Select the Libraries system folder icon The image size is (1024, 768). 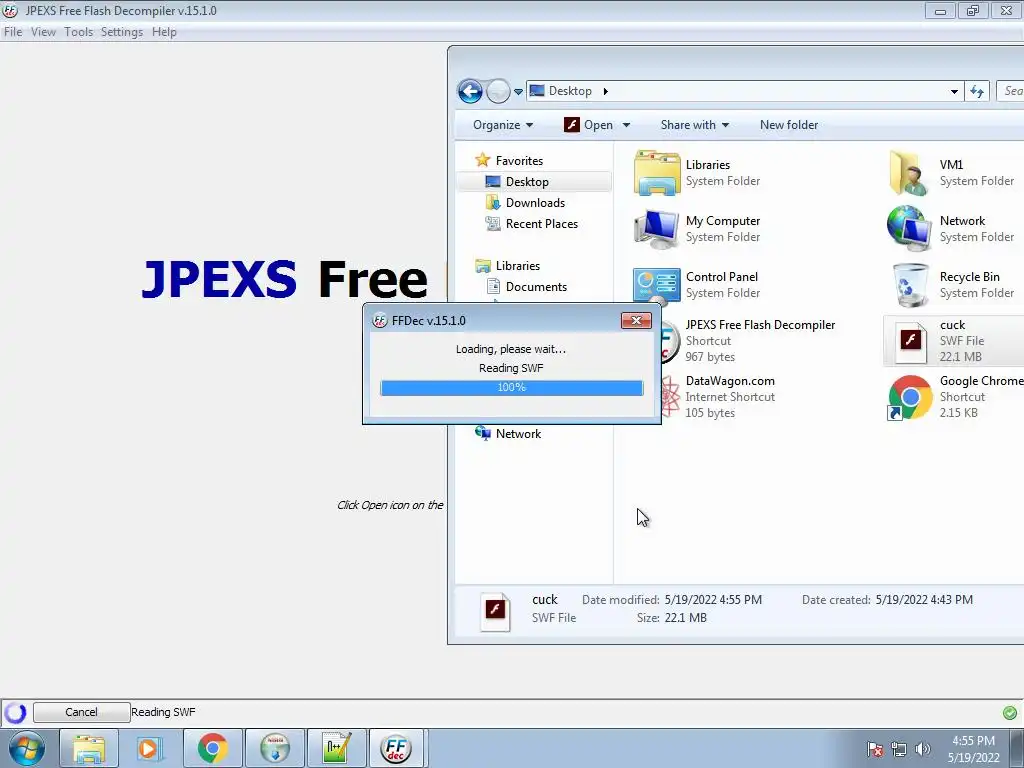[x=657, y=173]
